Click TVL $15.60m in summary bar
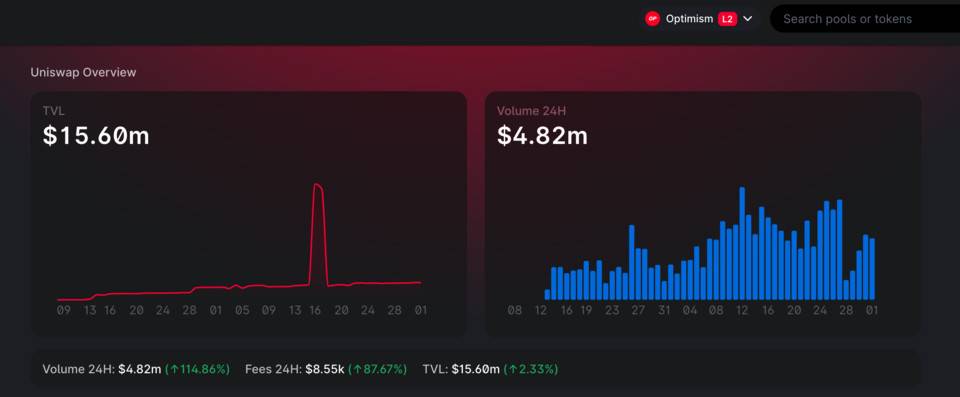The width and height of the screenshot is (960, 397). pos(461,369)
